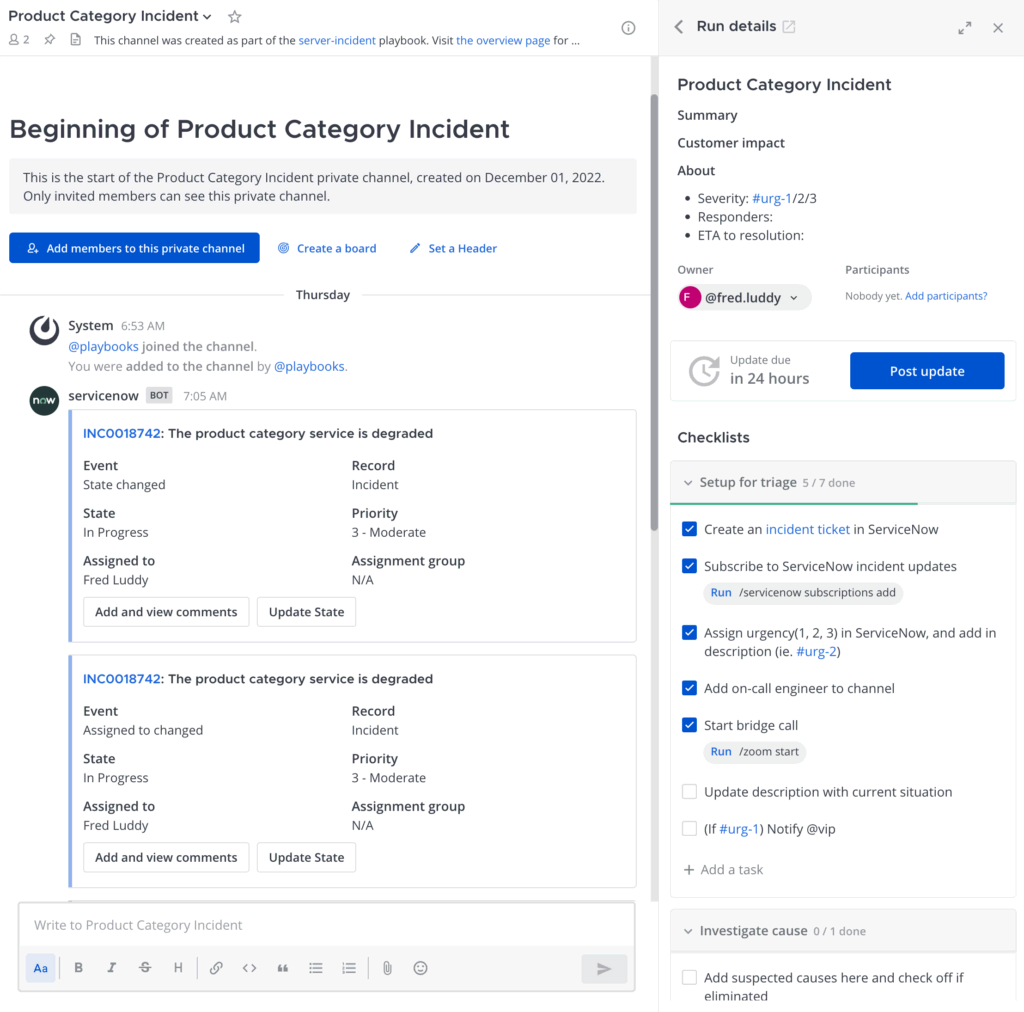The width and height of the screenshot is (1024, 1012).
Task: Collapse Investigate cause checklist
Action: click(688, 932)
